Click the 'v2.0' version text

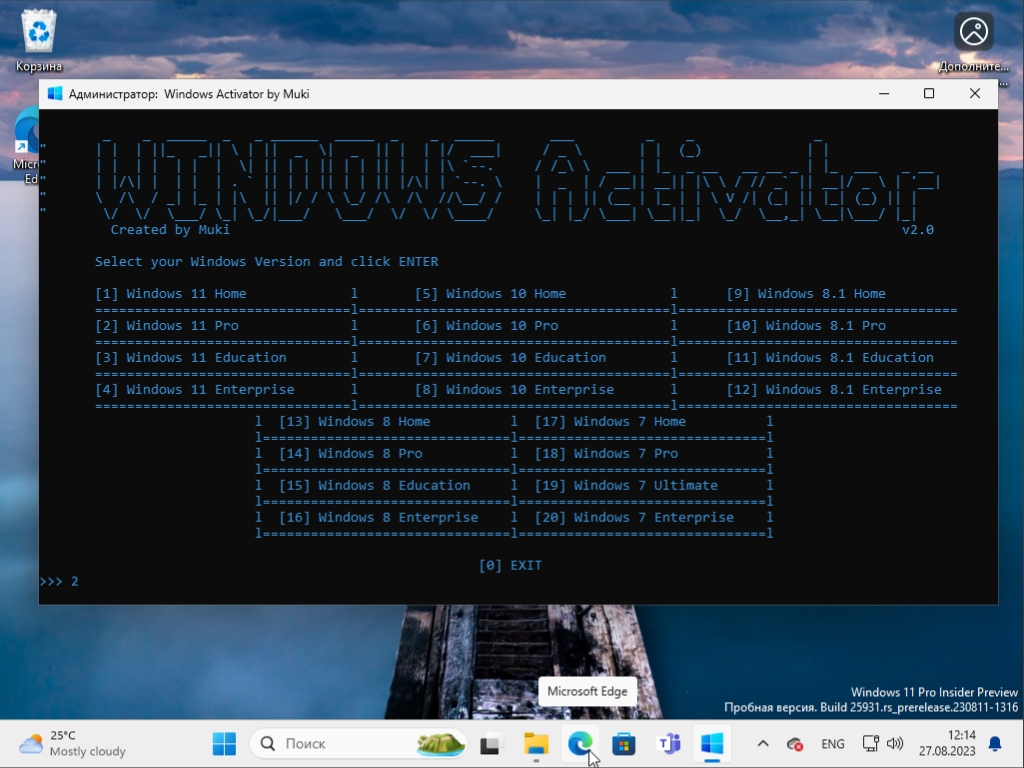point(918,230)
